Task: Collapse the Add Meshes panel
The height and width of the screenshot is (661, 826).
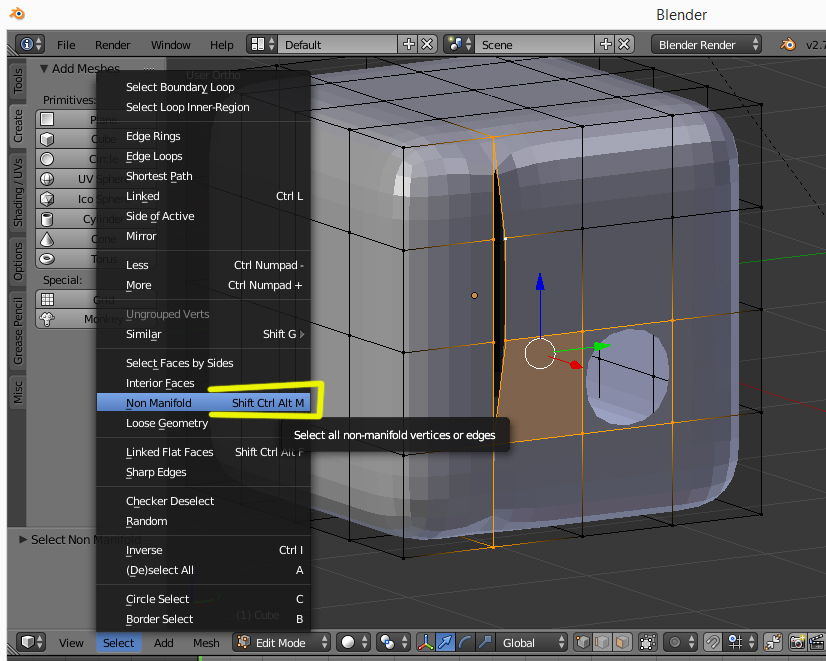Action: coord(44,68)
